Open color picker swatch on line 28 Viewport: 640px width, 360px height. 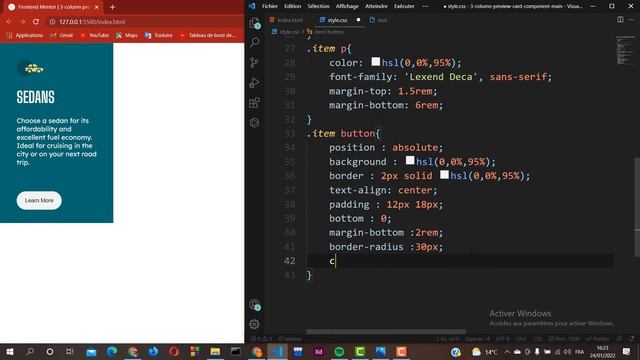(376, 62)
